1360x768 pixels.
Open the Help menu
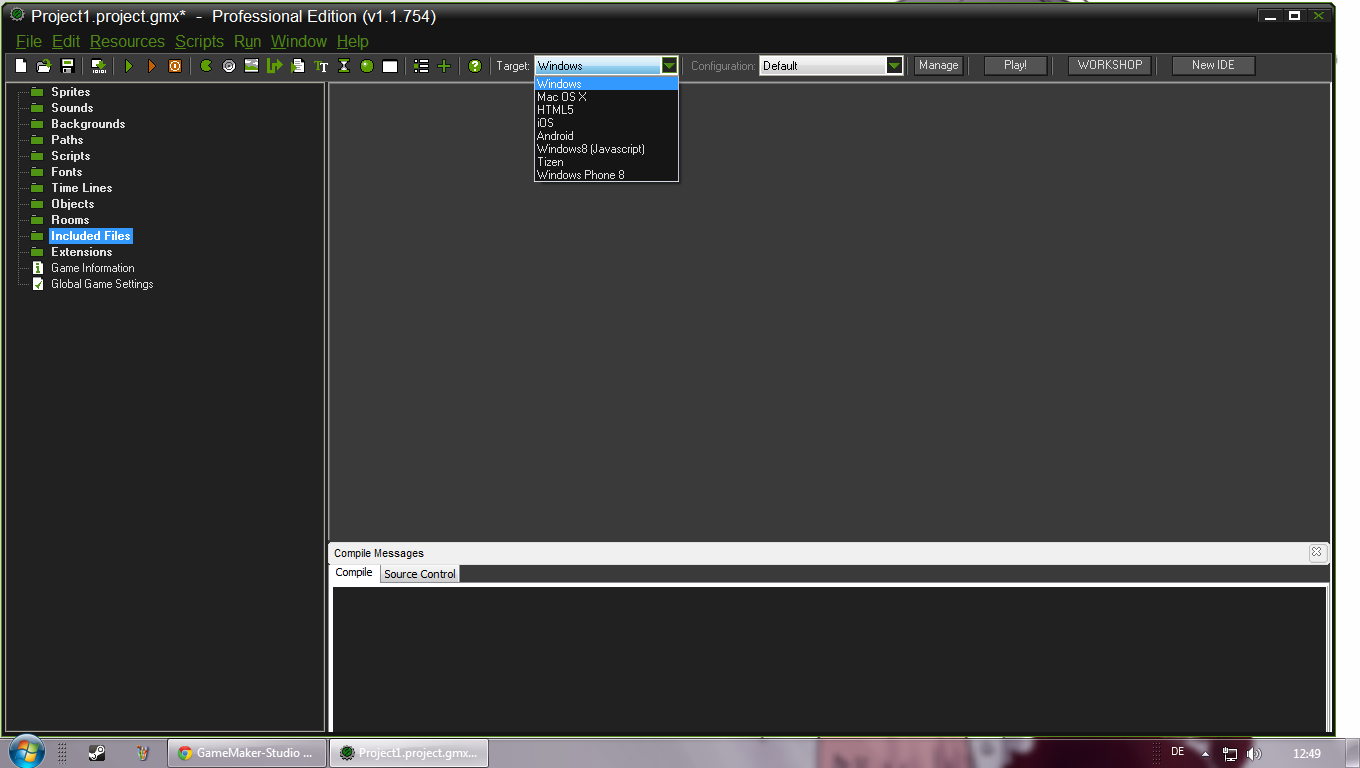pyautogui.click(x=353, y=41)
